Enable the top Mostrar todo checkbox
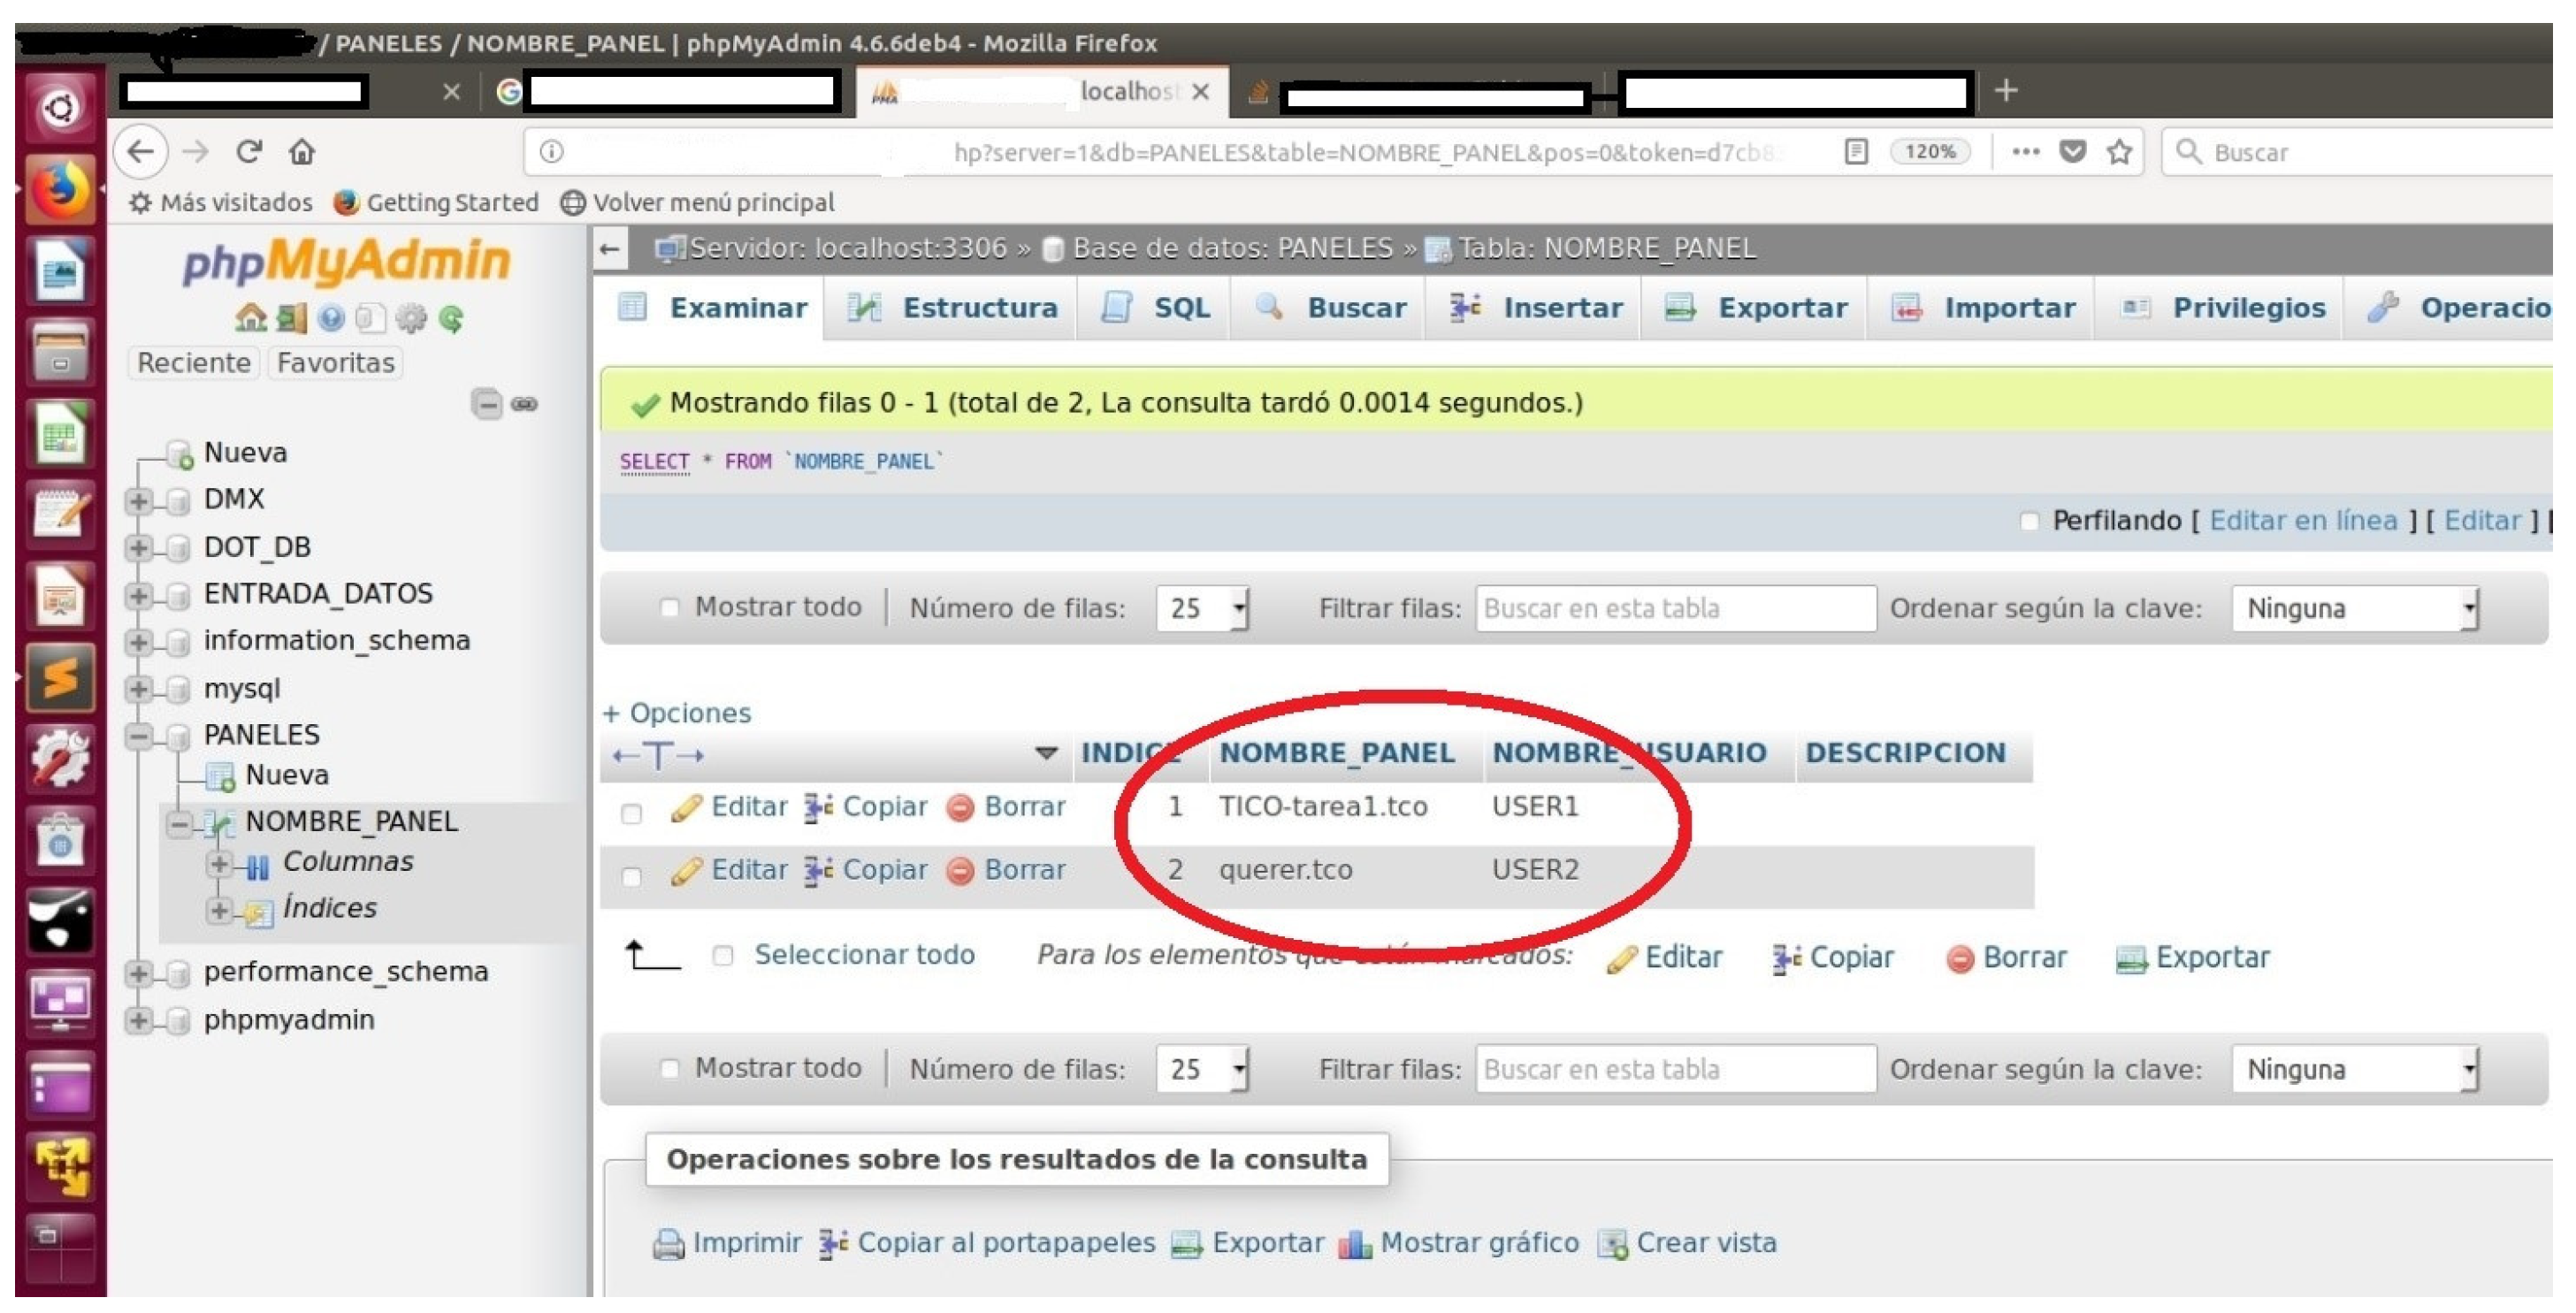This screenshot has height=1313, width=2576. pyautogui.click(x=669, y=608)
